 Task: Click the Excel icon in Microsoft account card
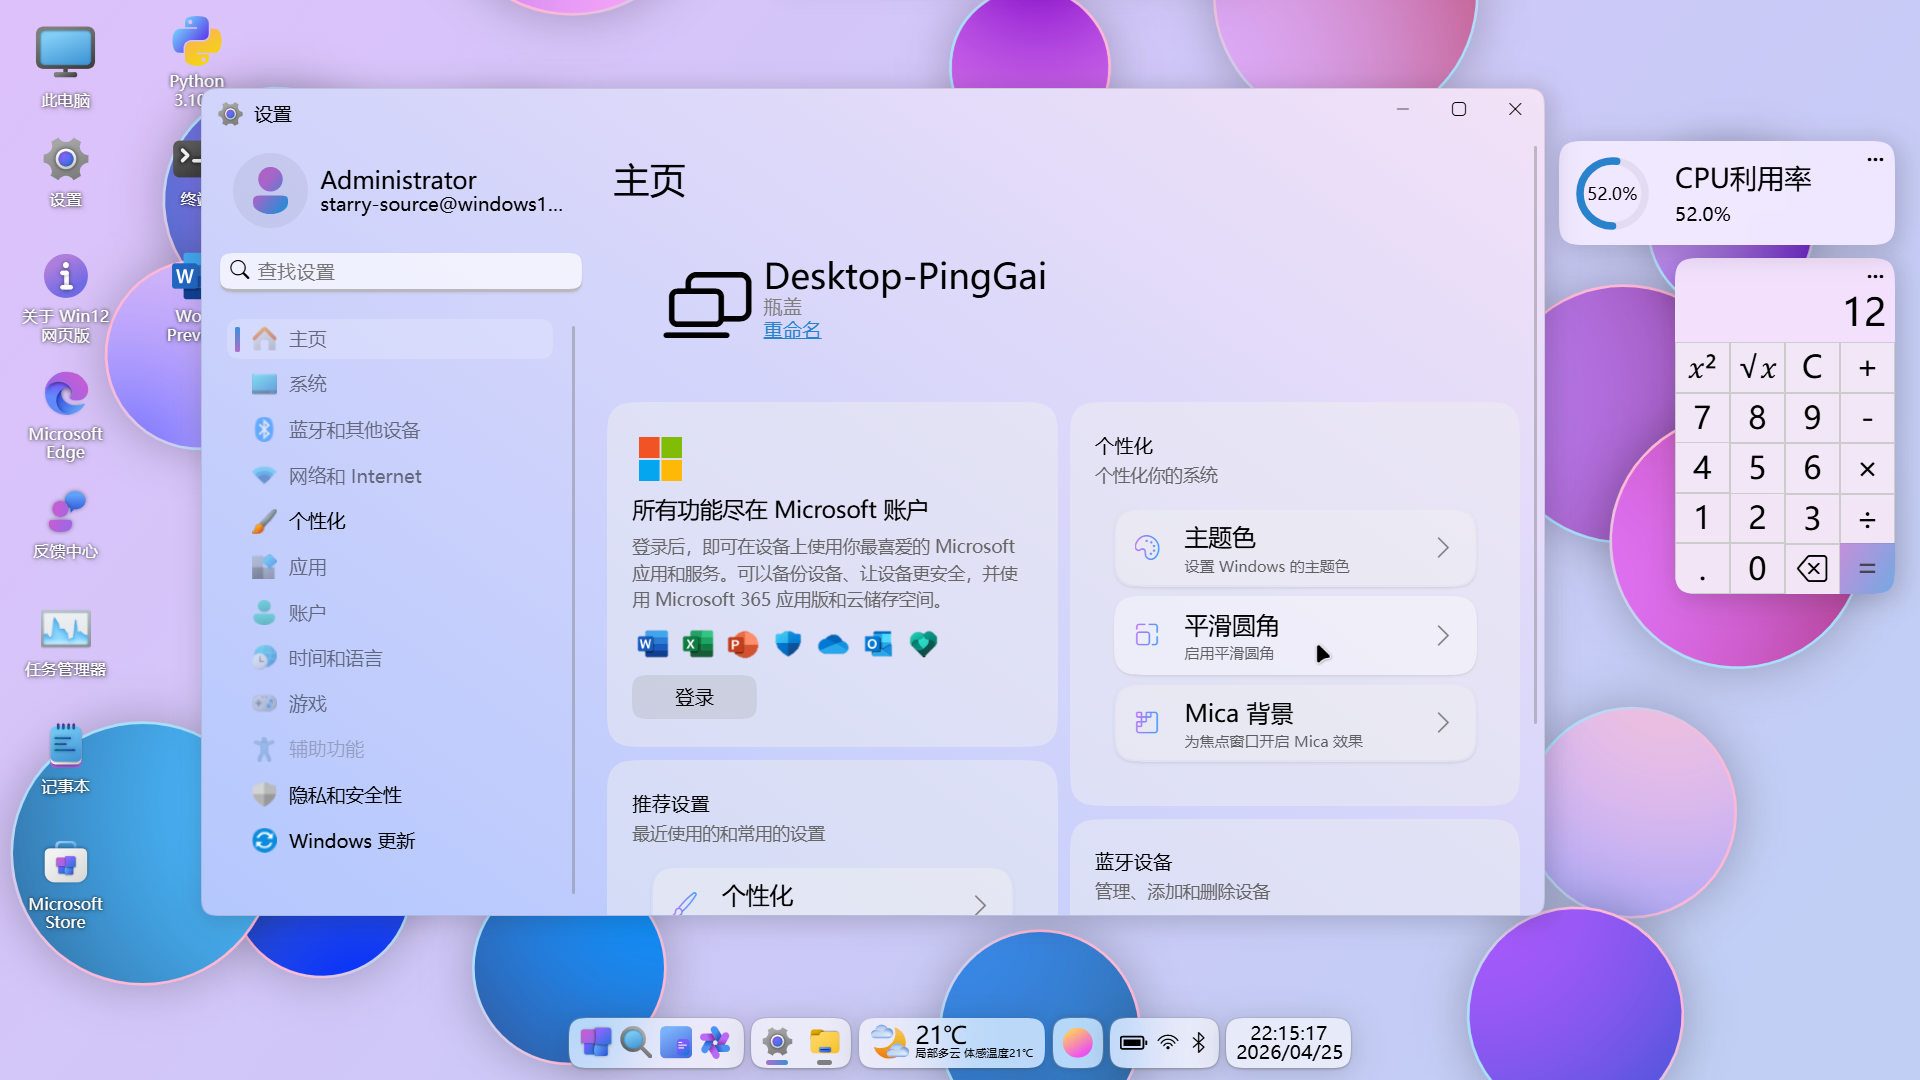[x=697, y=644]
